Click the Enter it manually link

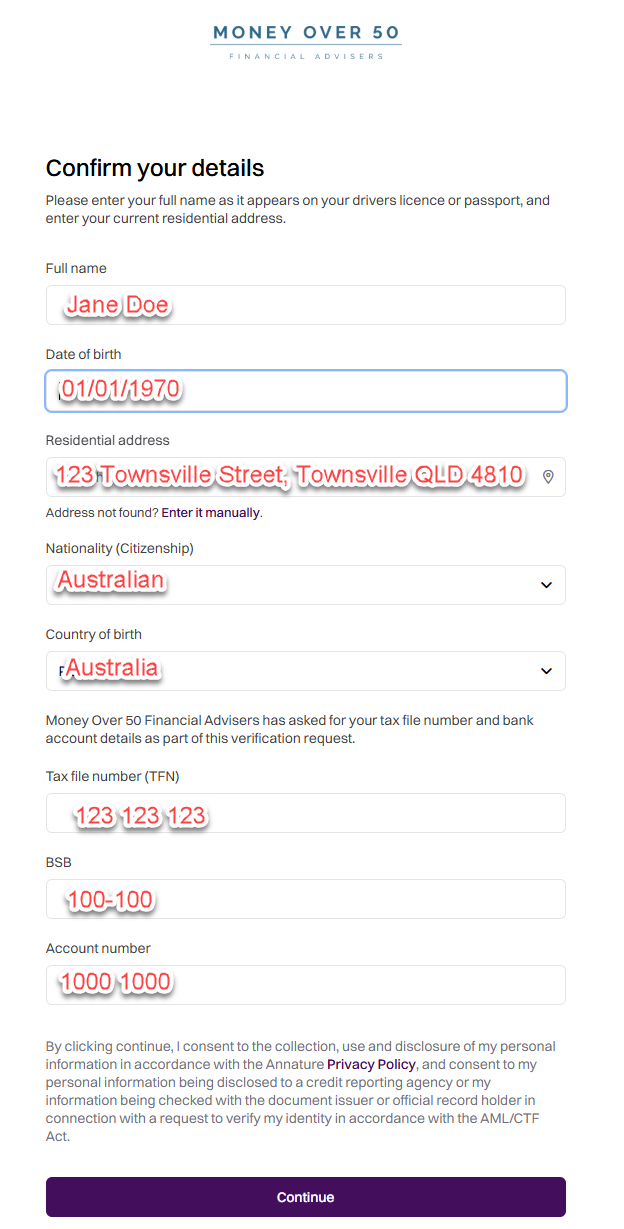coord(211,513)
